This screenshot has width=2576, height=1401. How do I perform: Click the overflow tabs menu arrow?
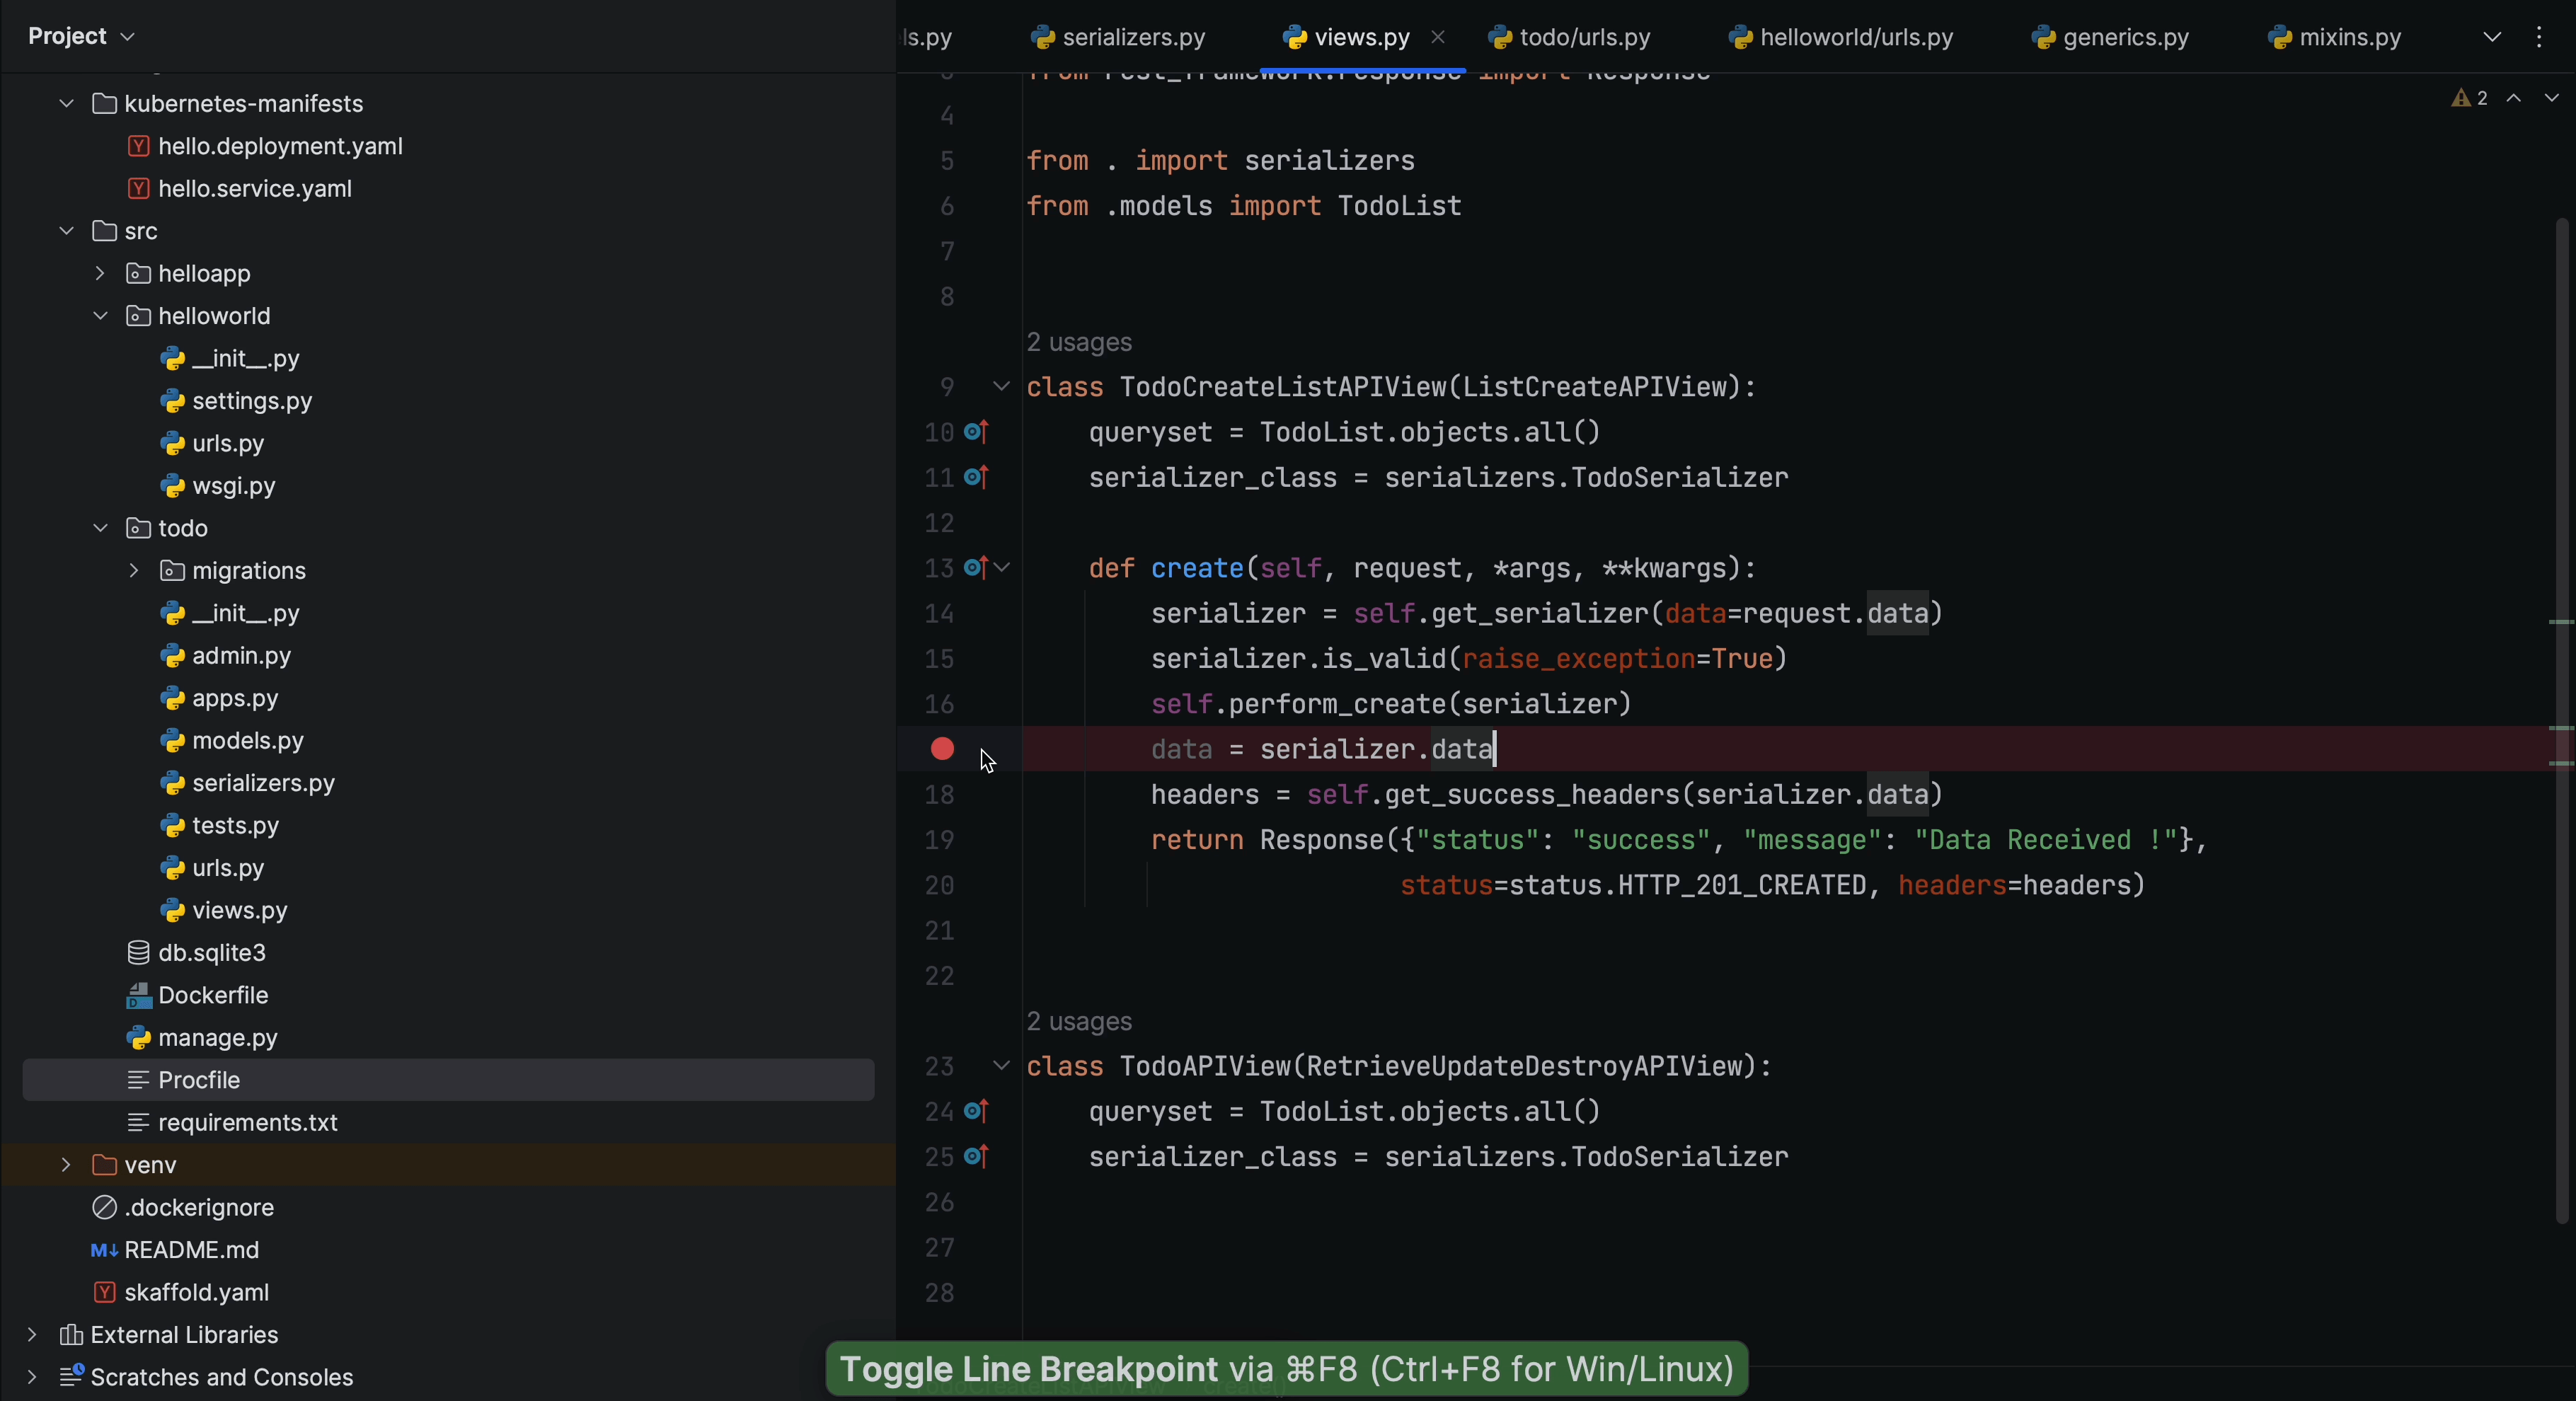2492,36
